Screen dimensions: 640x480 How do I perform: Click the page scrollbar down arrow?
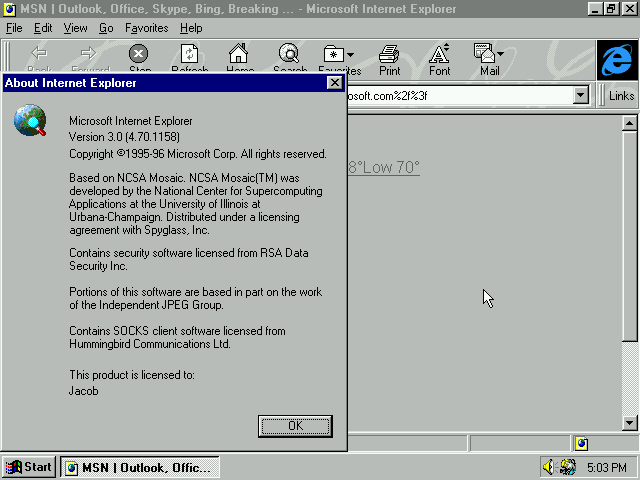pyautogui.click(x=629, y=423)
